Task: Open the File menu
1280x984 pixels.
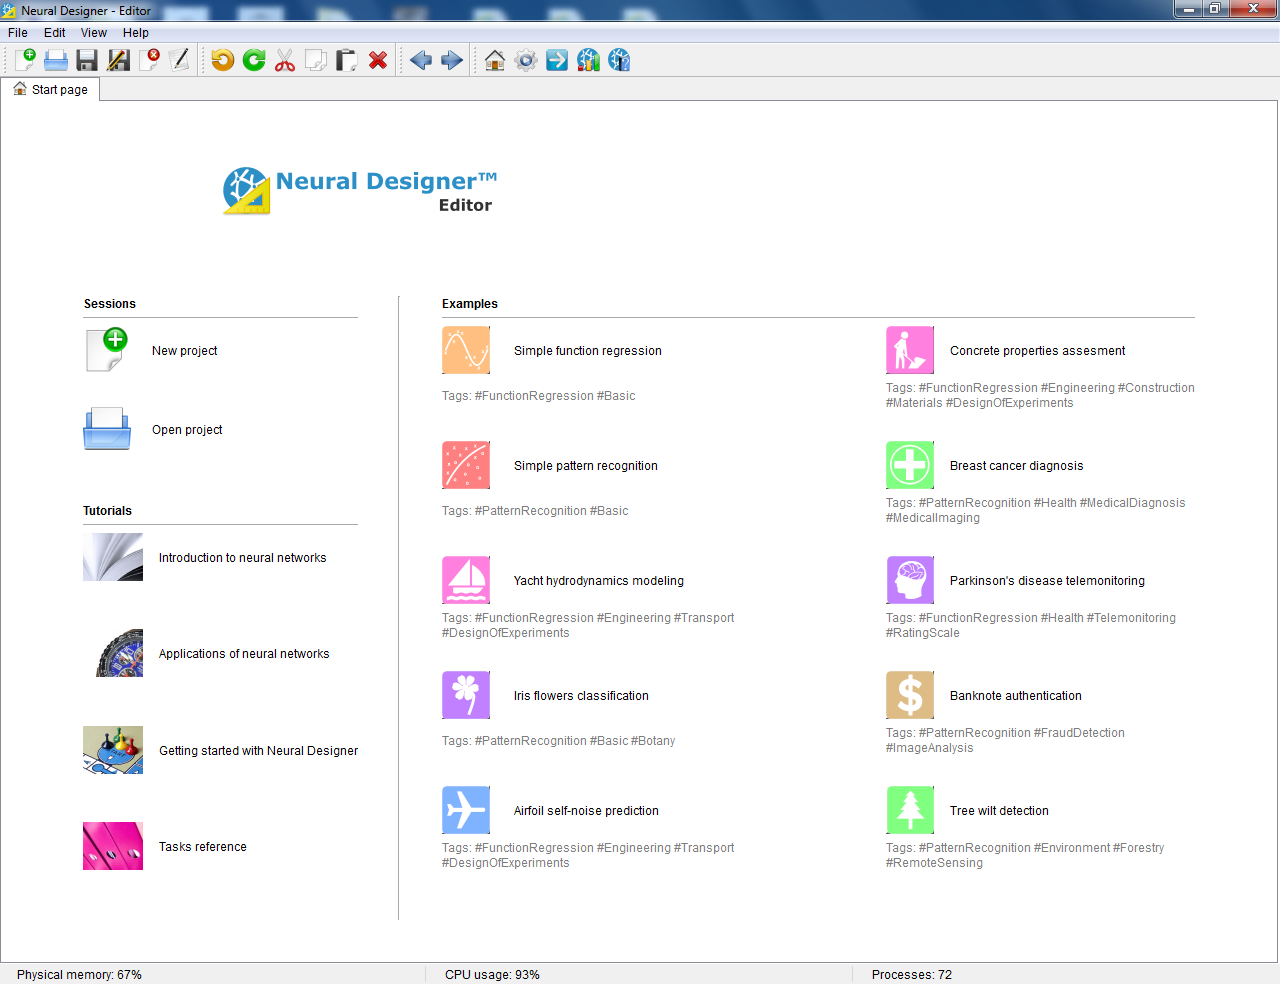Action: tap(18, 33)
